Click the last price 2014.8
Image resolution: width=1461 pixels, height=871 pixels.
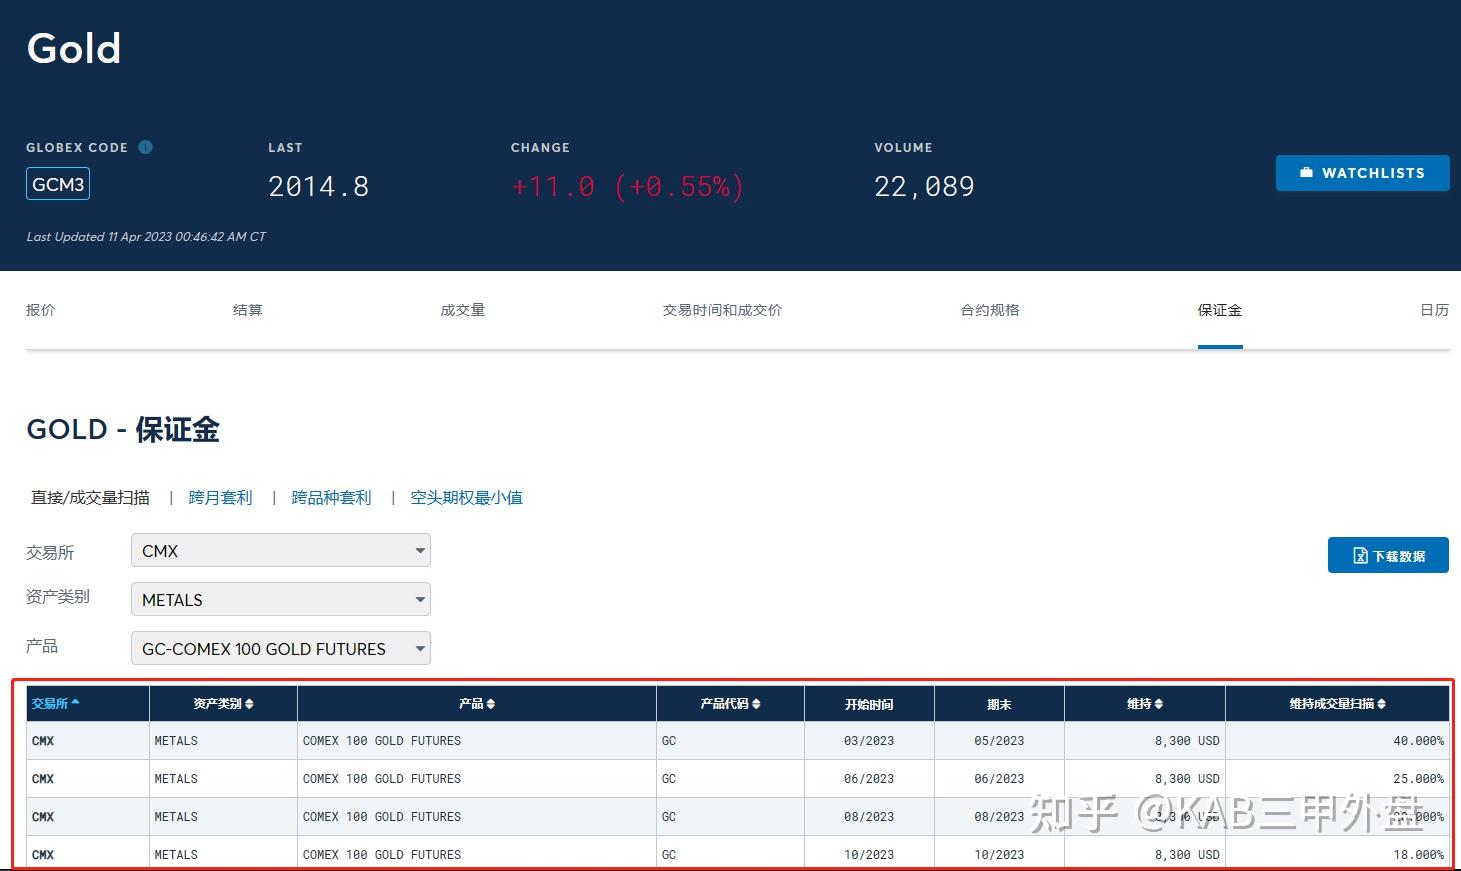click(319, 187)
